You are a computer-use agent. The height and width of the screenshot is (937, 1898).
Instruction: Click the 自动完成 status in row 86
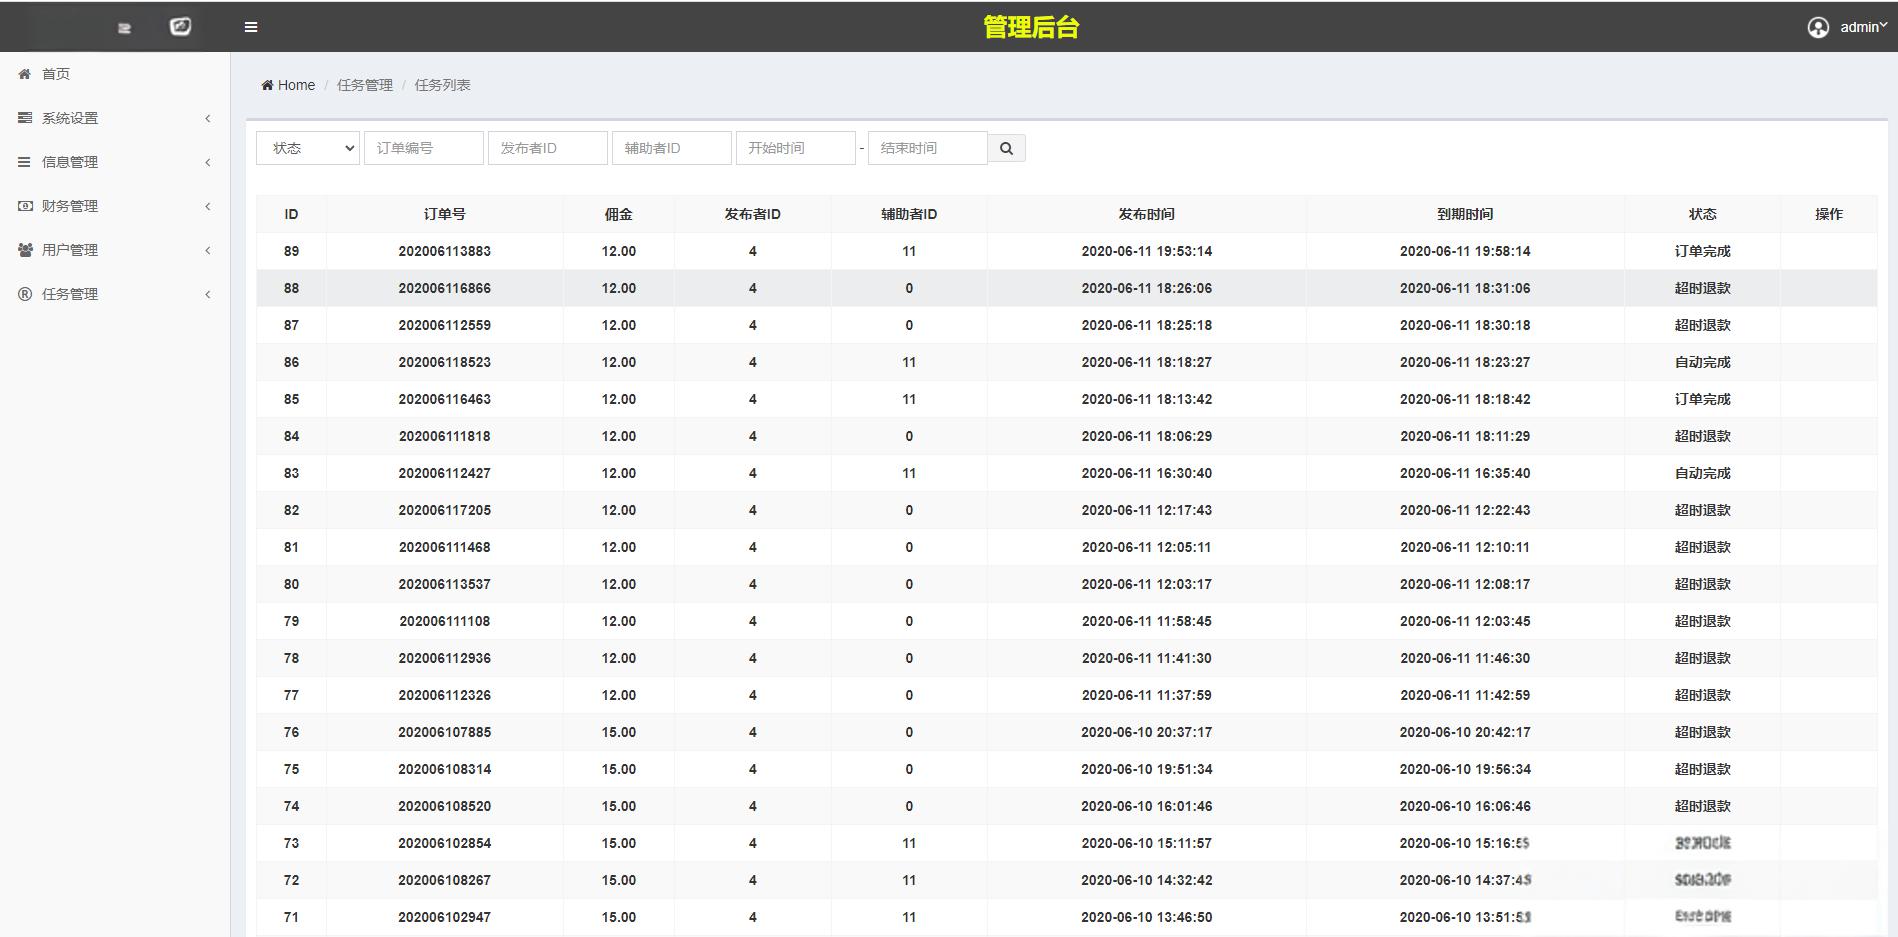tap(1703, 362)
